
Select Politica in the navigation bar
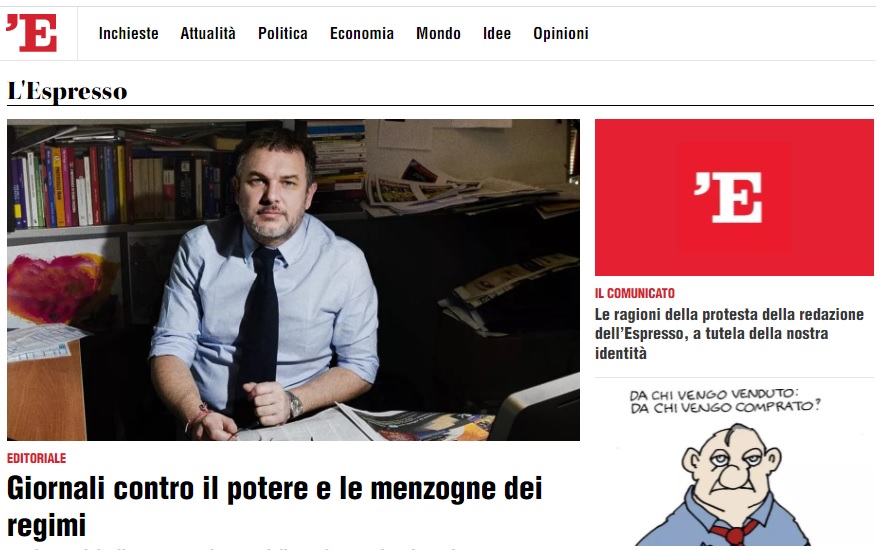[x=283, y=34]
